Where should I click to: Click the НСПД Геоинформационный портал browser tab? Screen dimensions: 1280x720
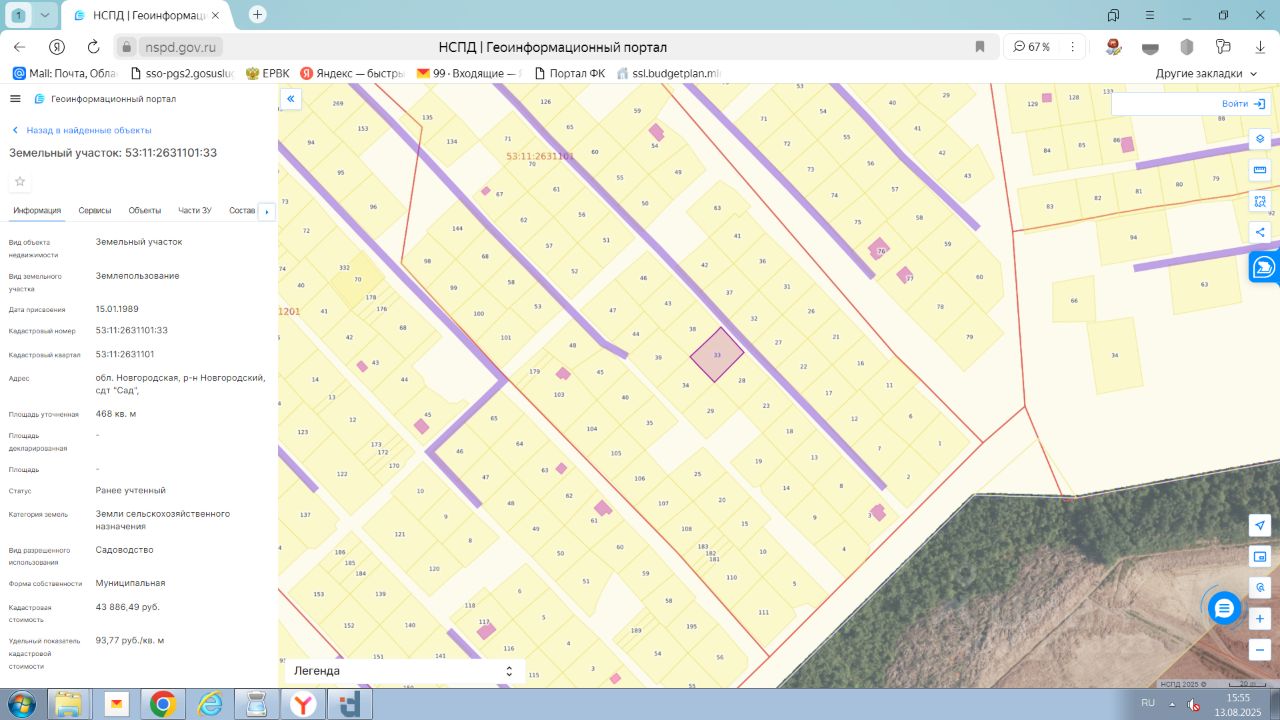click(146, 16)
